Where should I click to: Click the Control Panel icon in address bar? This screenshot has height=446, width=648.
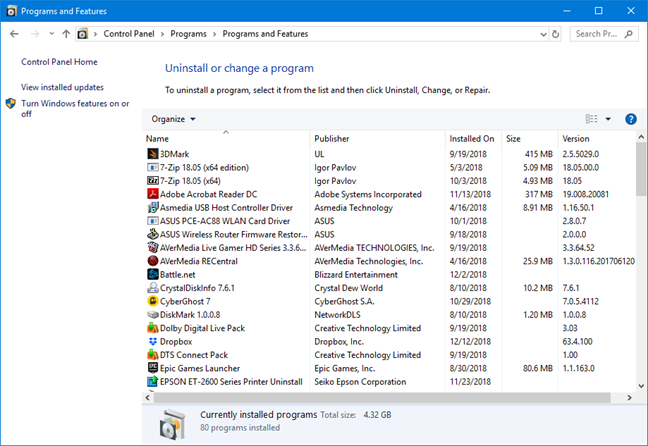(x=83, y=34)
